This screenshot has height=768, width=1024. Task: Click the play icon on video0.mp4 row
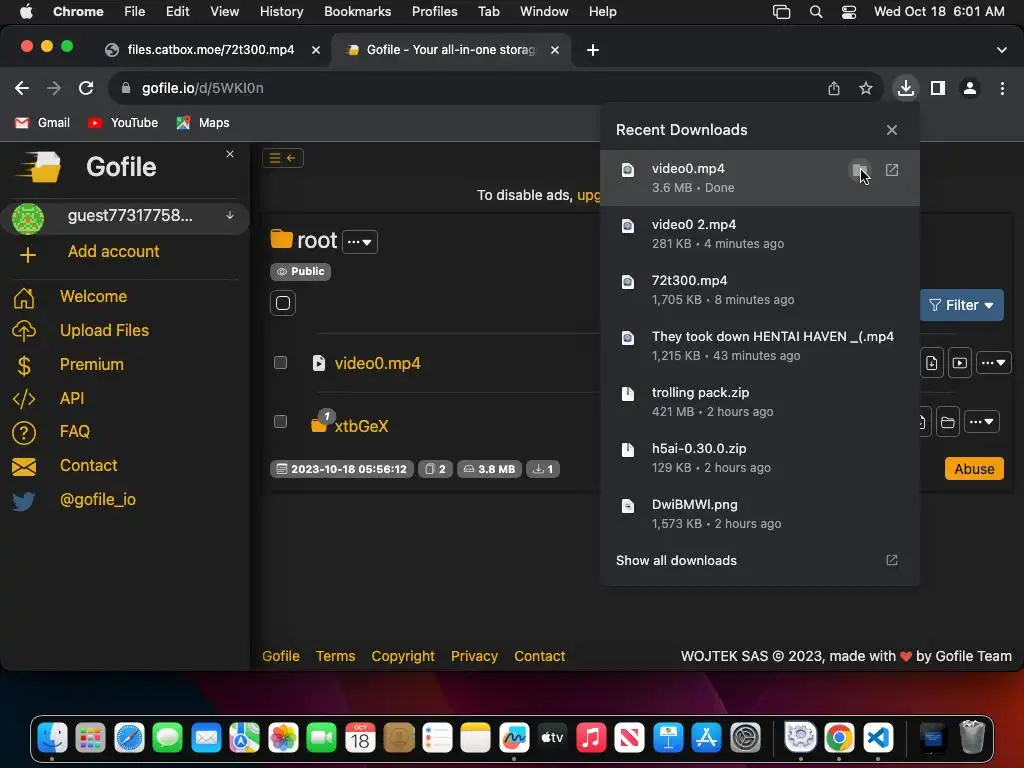tap(959, 363)
